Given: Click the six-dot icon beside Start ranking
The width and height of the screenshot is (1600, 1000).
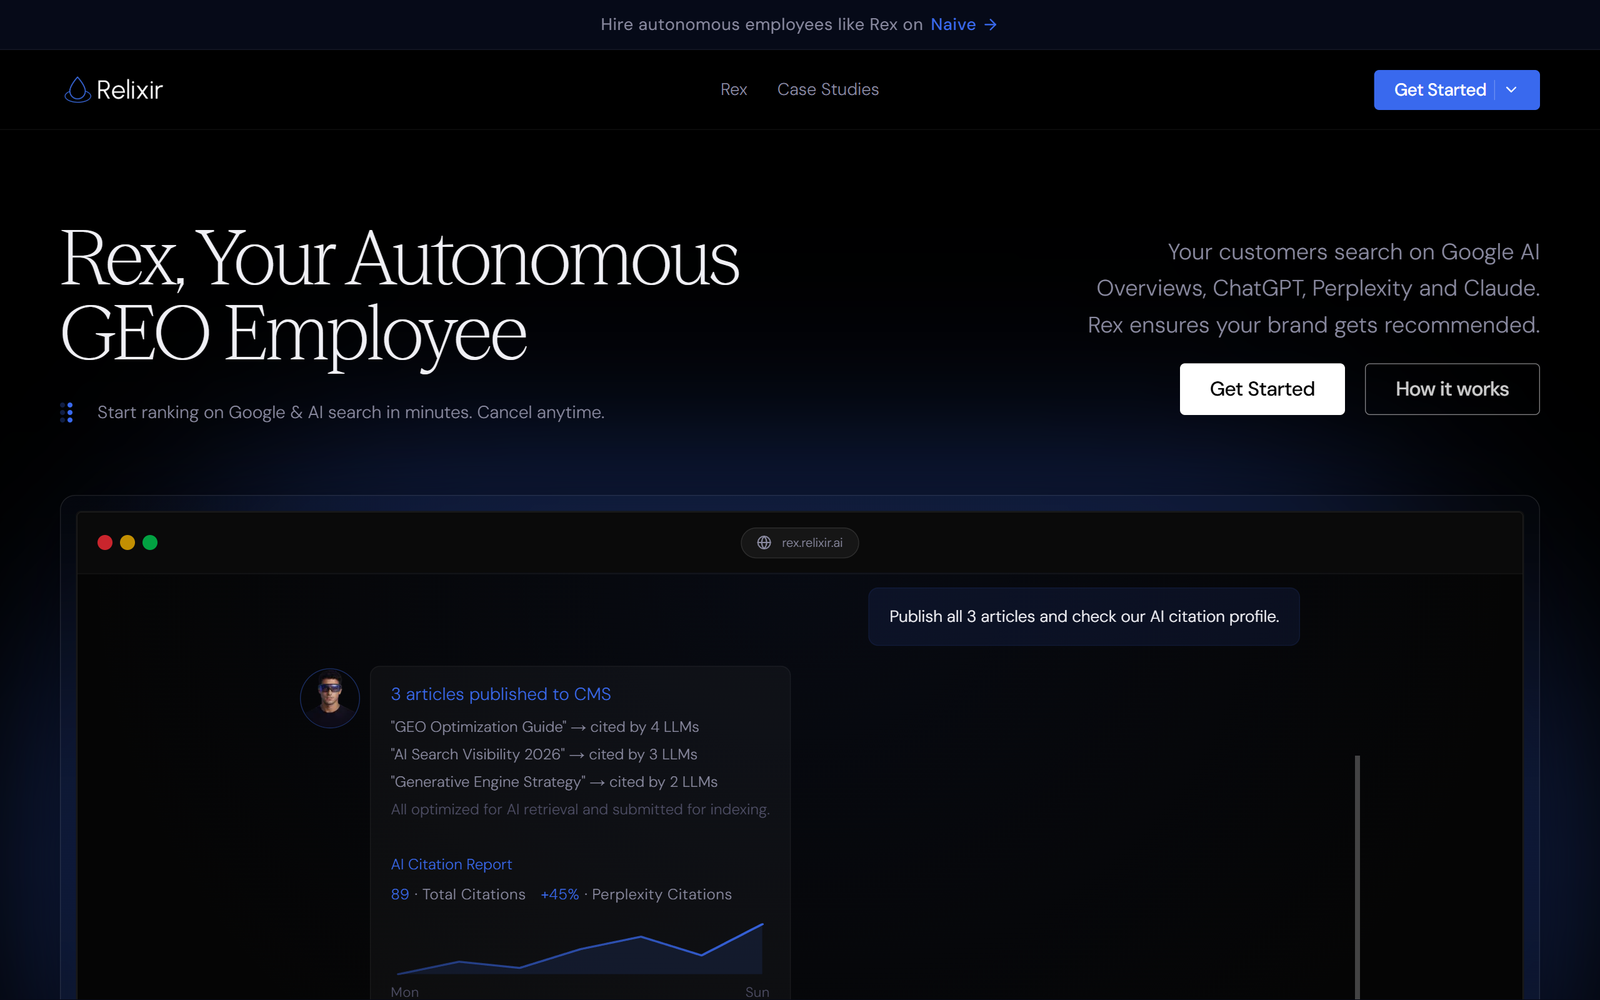Looking at the screenshot, I should point(67,412).
